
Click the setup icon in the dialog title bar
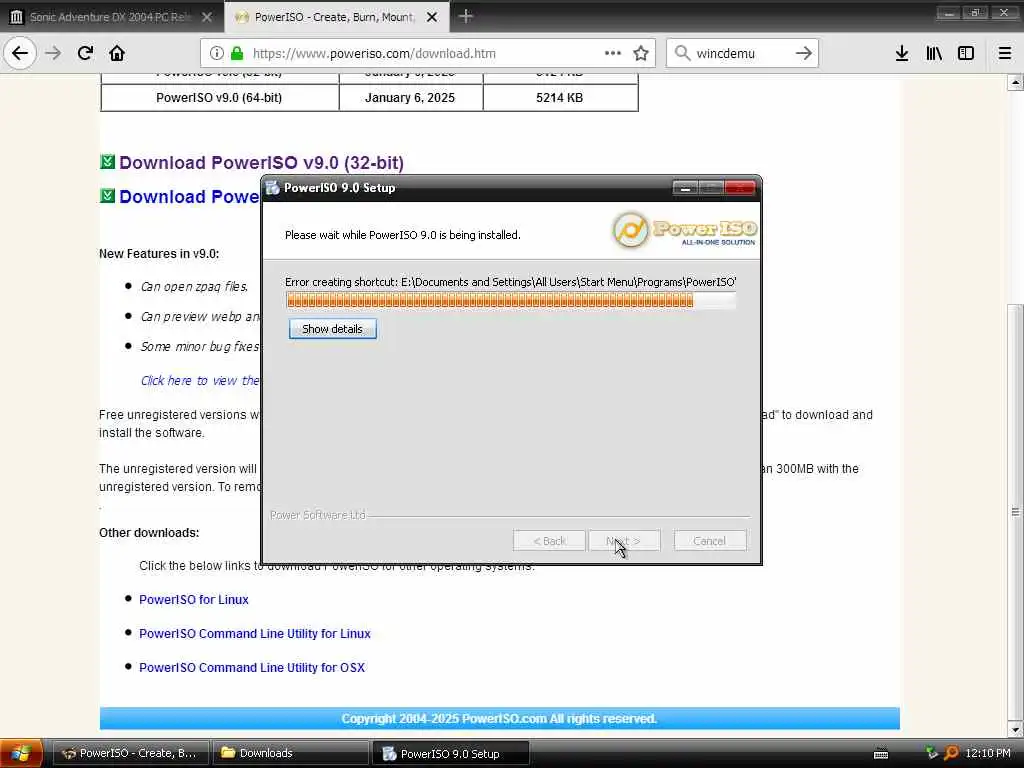(x=272, y=188)
